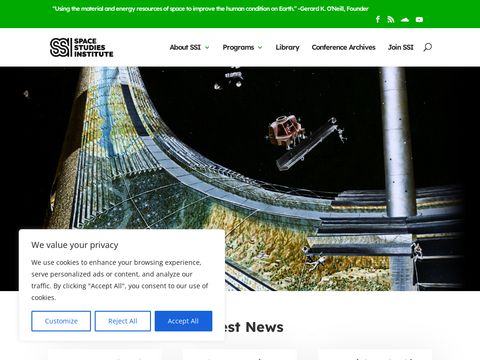Expand the Programs menu chevron
The image size is (480, 360).
[x=260, y=48]
